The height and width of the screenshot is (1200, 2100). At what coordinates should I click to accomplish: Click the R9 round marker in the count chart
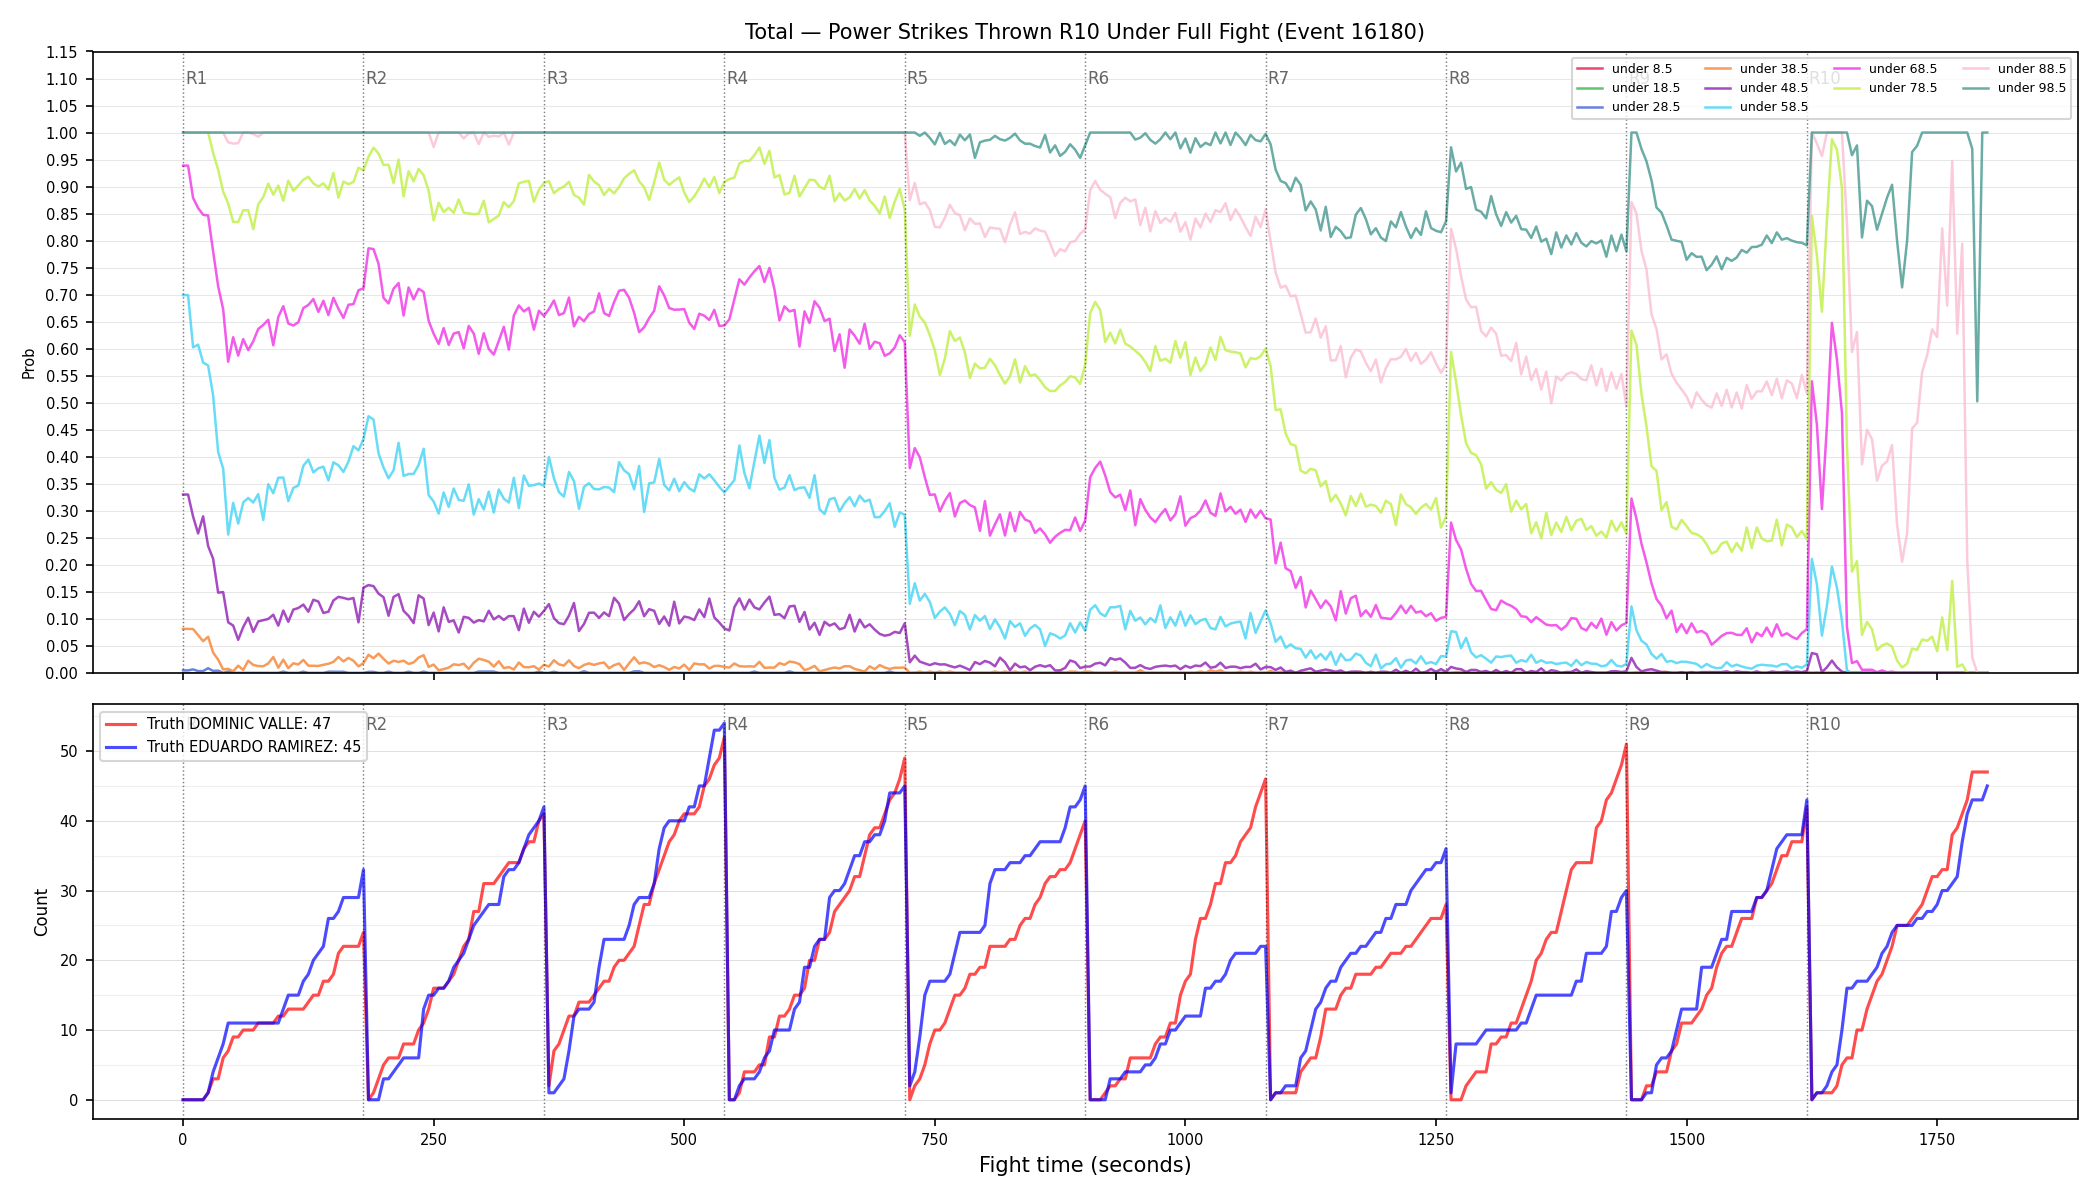1639,724
